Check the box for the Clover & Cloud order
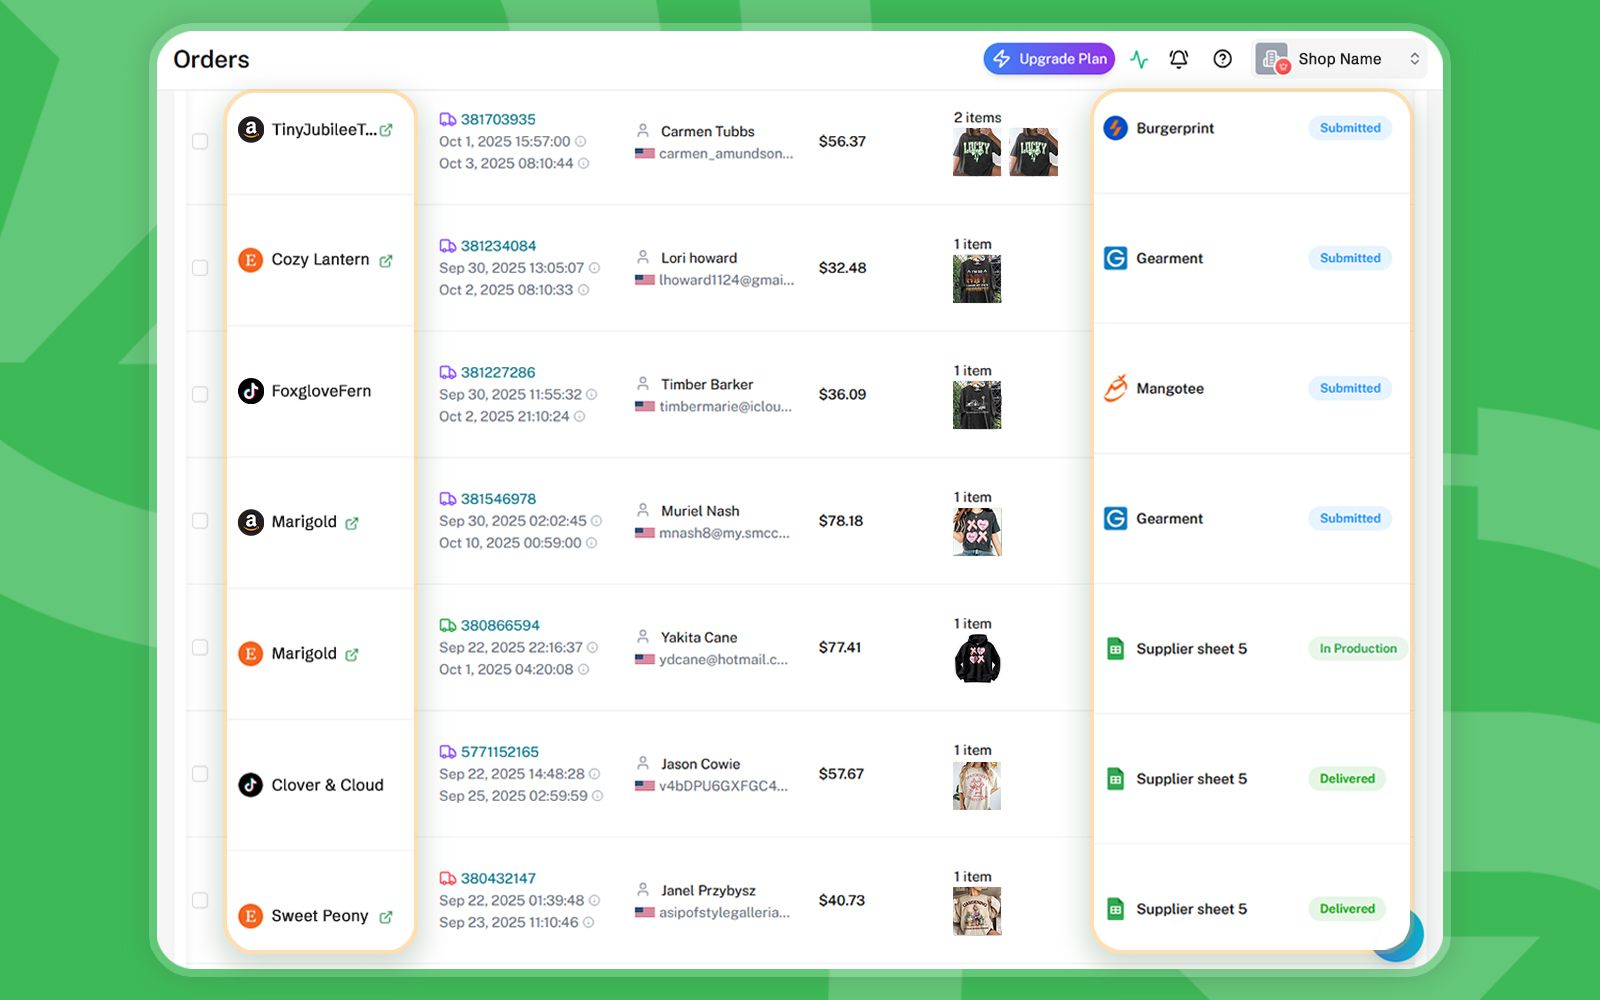1600x1000 pixels. click(200, 774)
